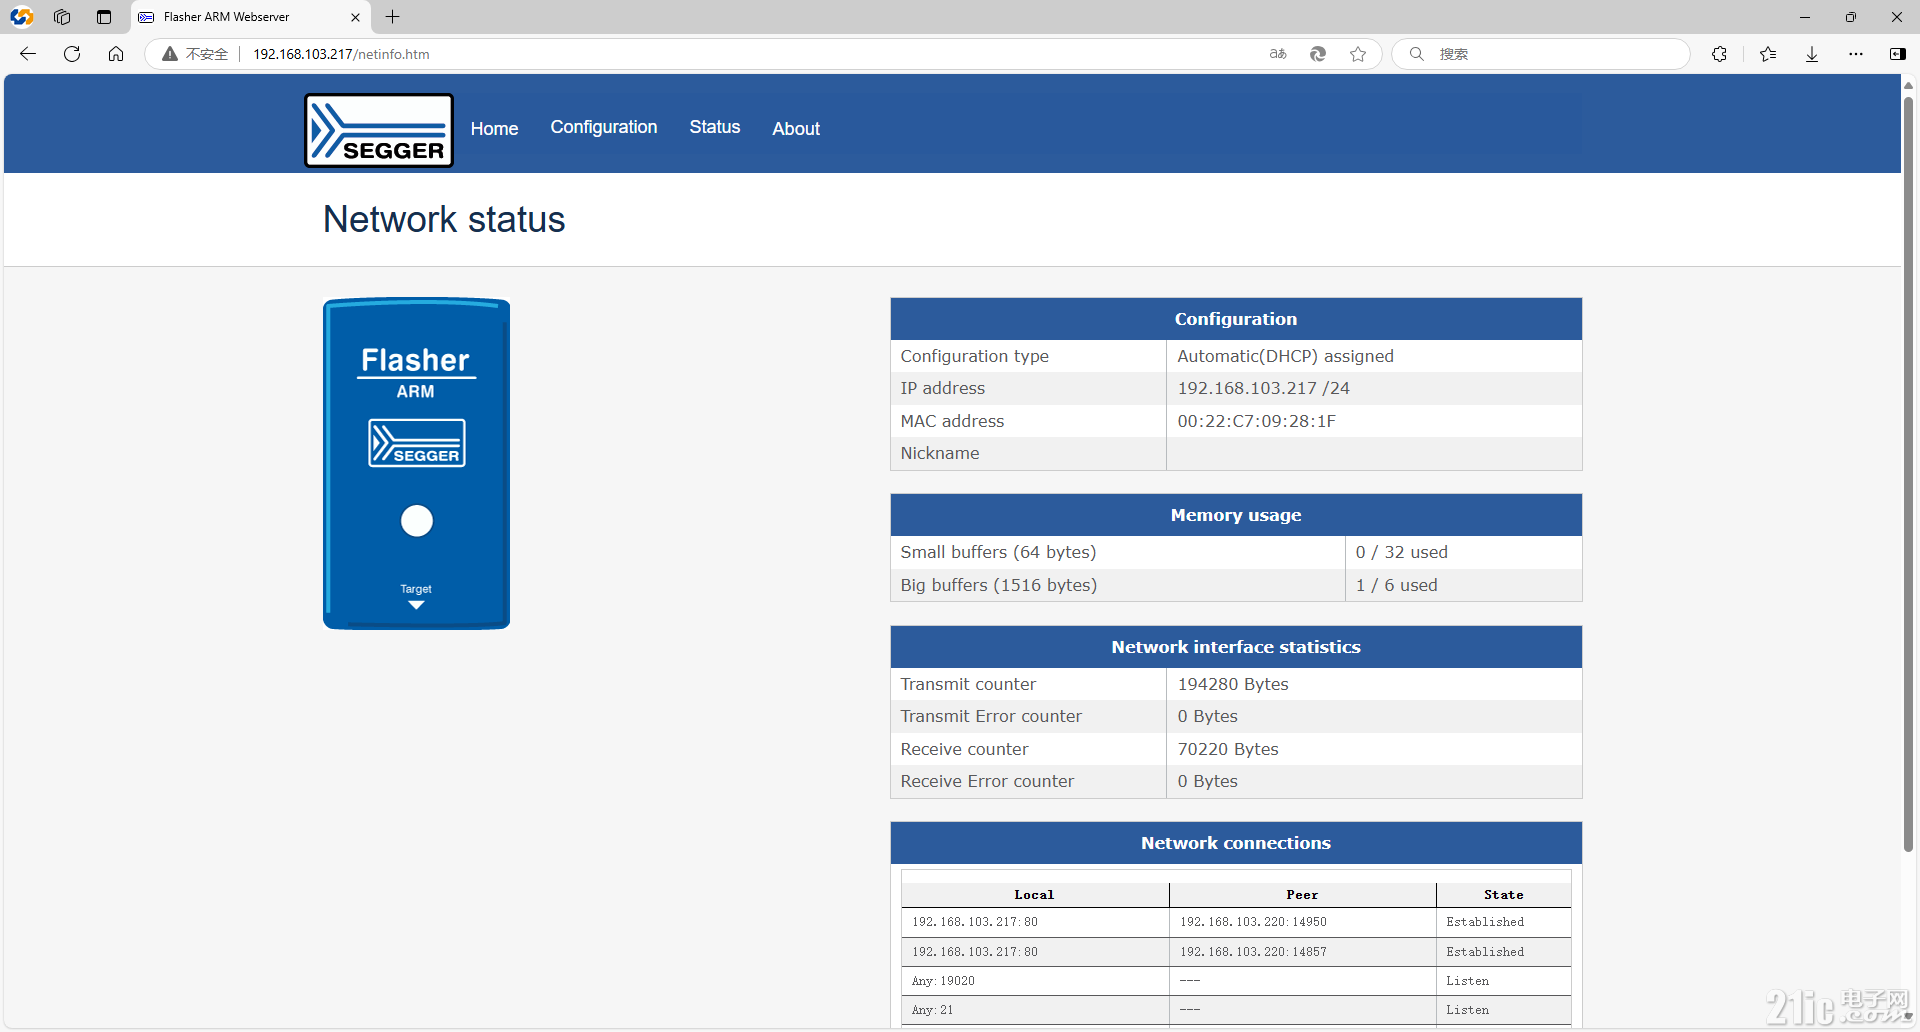This screenshot has width=1920, height=1032.
Task: Select the Flasher ARM Webserver tab
Action: (250, 17)
